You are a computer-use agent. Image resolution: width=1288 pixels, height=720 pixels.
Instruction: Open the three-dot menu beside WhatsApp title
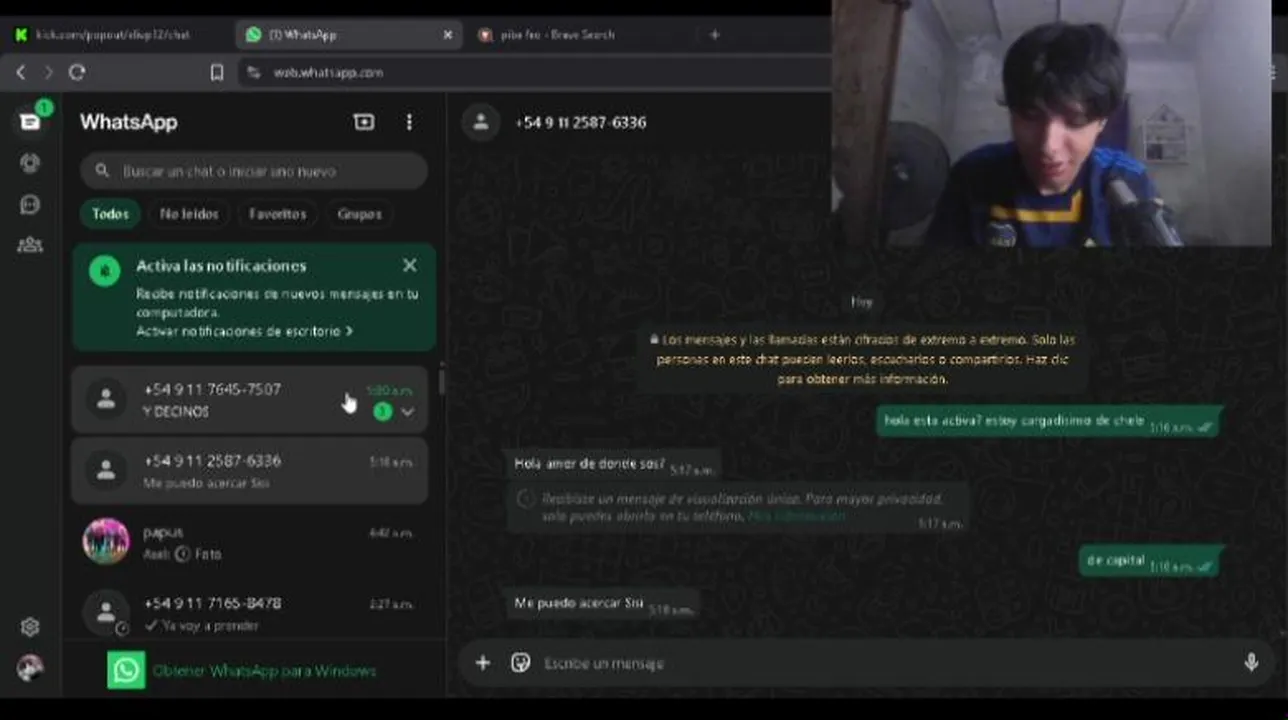[x=409, y=122]
